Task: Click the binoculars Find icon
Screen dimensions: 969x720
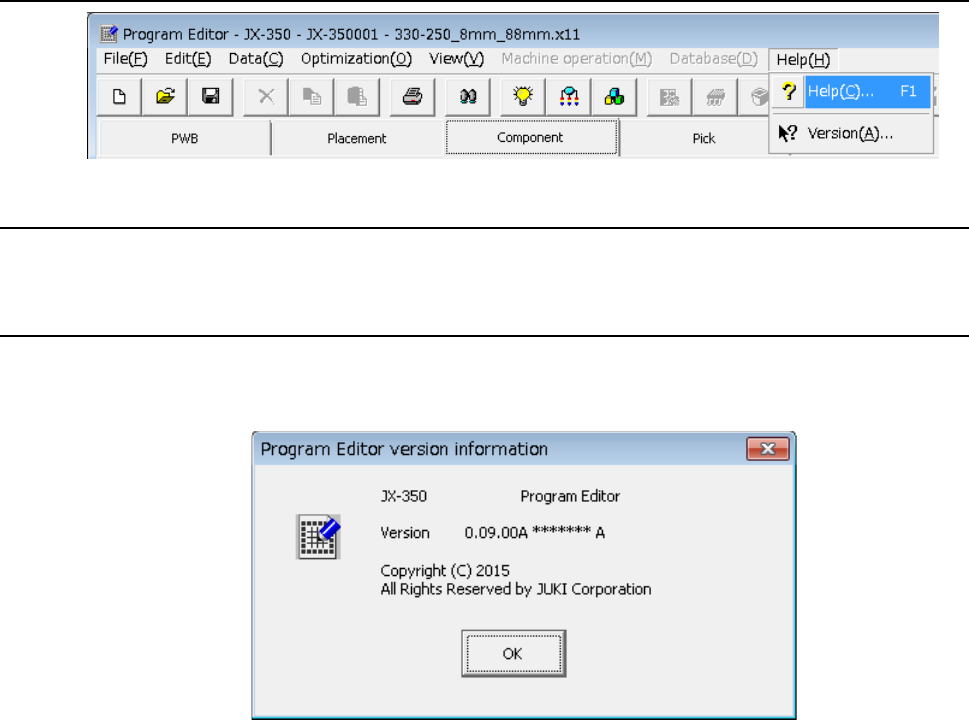Action: (x=468, y=96)
